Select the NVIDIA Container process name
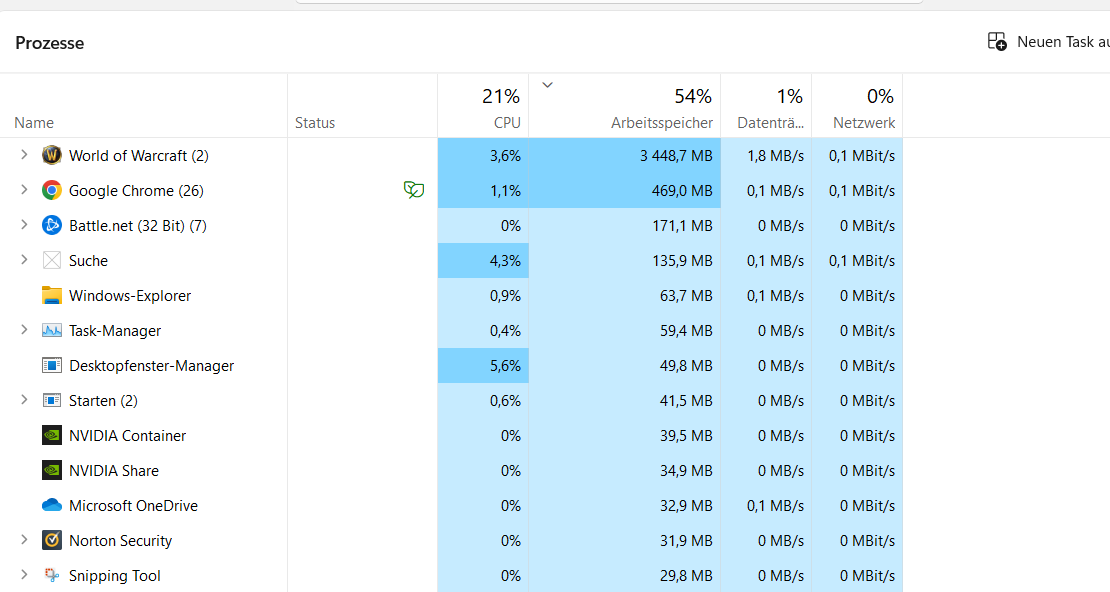Viewport: 1110px width, 592px height. 127,436
